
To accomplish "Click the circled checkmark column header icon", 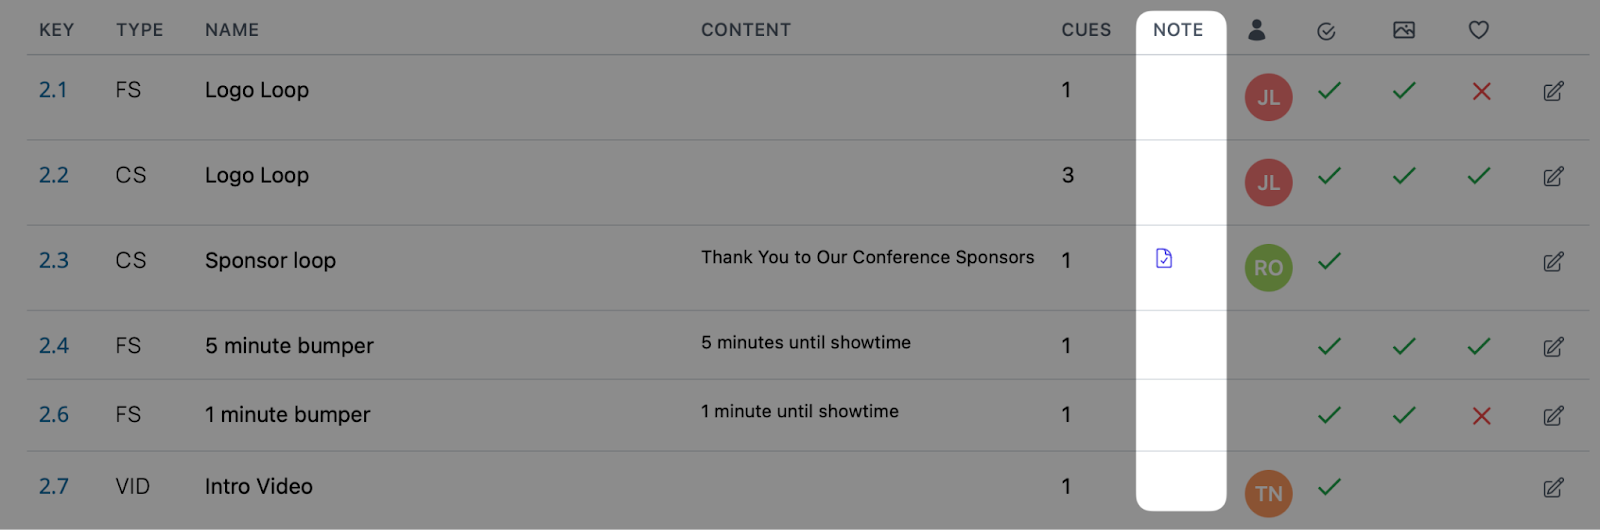I will tap(1326, 32).
